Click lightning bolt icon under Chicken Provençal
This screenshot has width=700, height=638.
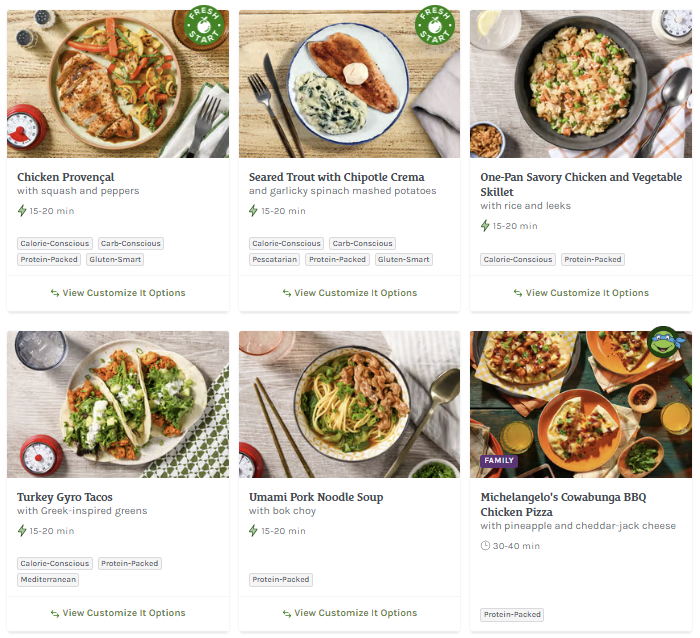22,211
